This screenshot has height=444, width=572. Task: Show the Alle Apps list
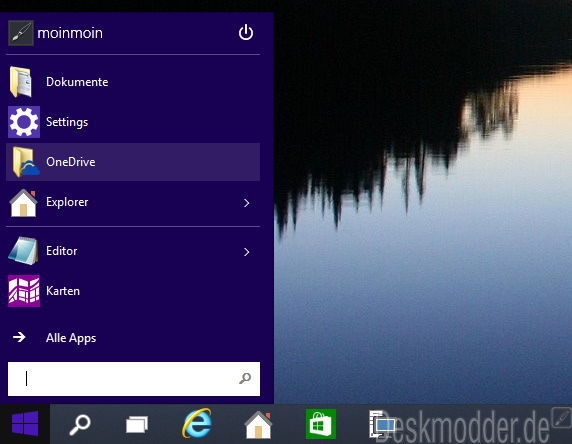[x=71, y=338]
